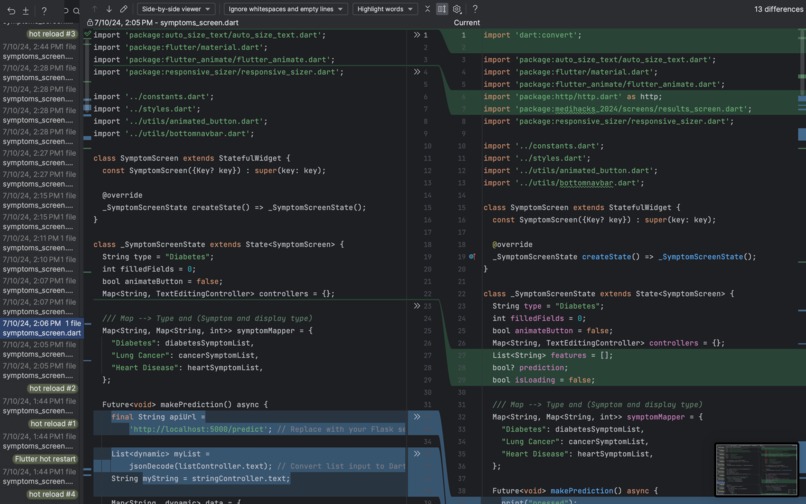Click the 'hot reload #2' label
806x504 pixels.
click(x=52, y=389)
